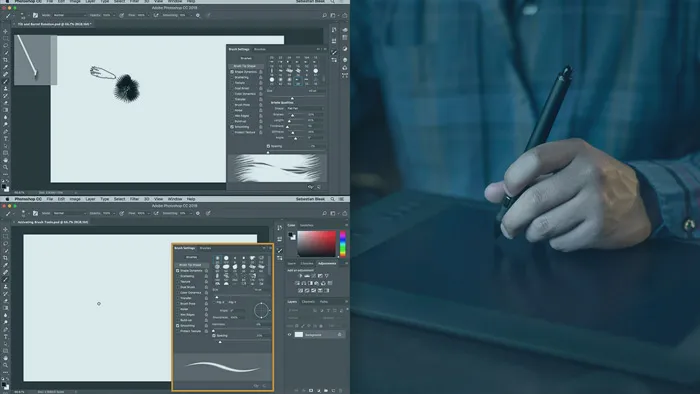
Task: Pick a hue on the rainbow color slider
Action: pyautogui.click(x=342, y=244)
